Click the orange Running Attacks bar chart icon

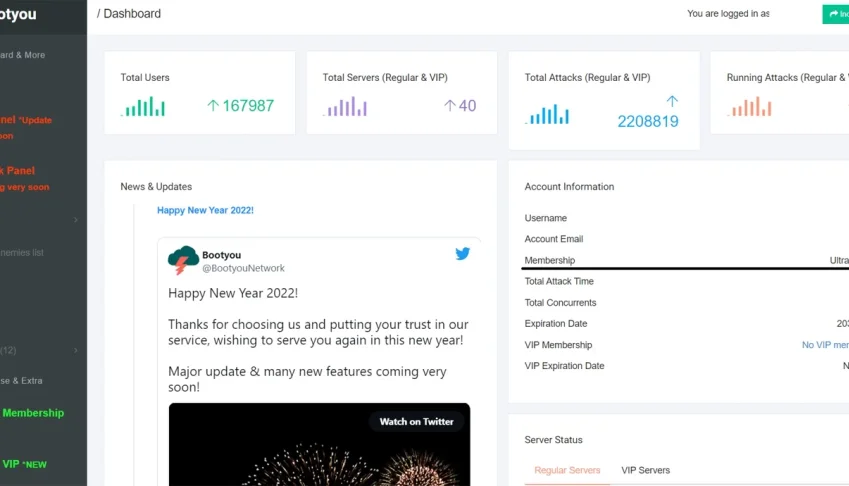click(x=749, y=107)
